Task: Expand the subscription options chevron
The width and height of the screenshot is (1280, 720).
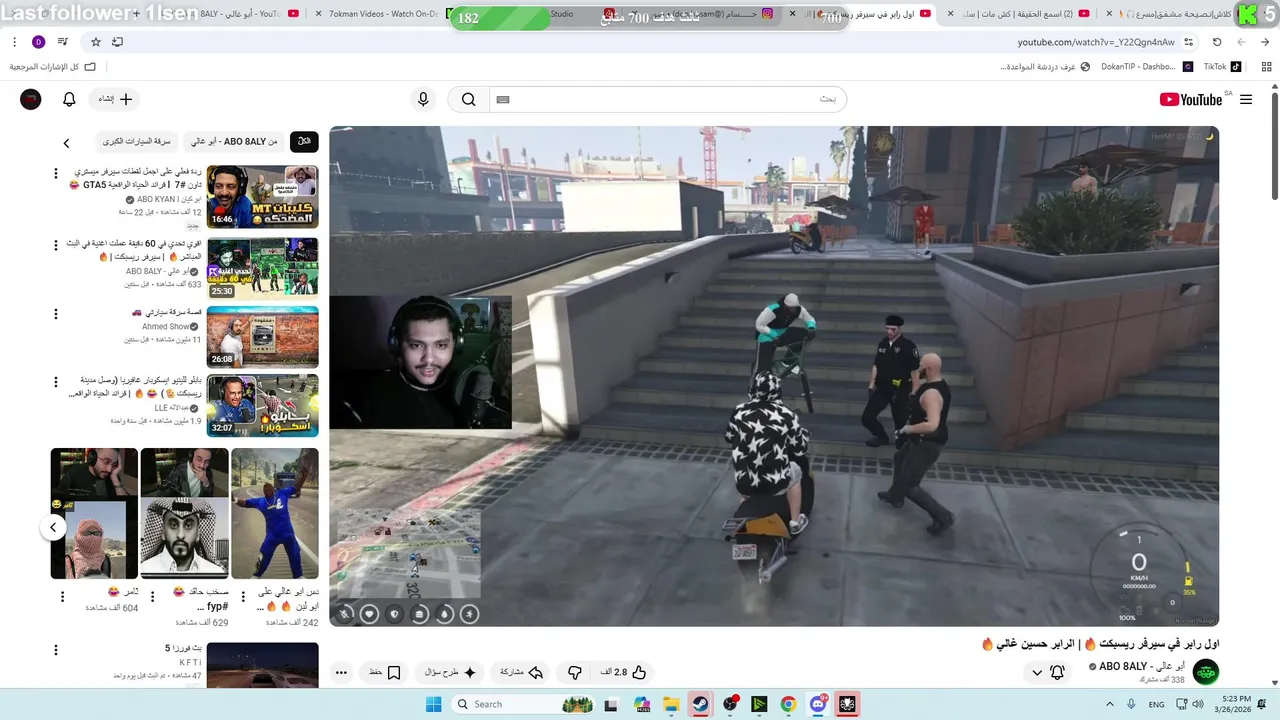Action: click(x=1037, y=672)
